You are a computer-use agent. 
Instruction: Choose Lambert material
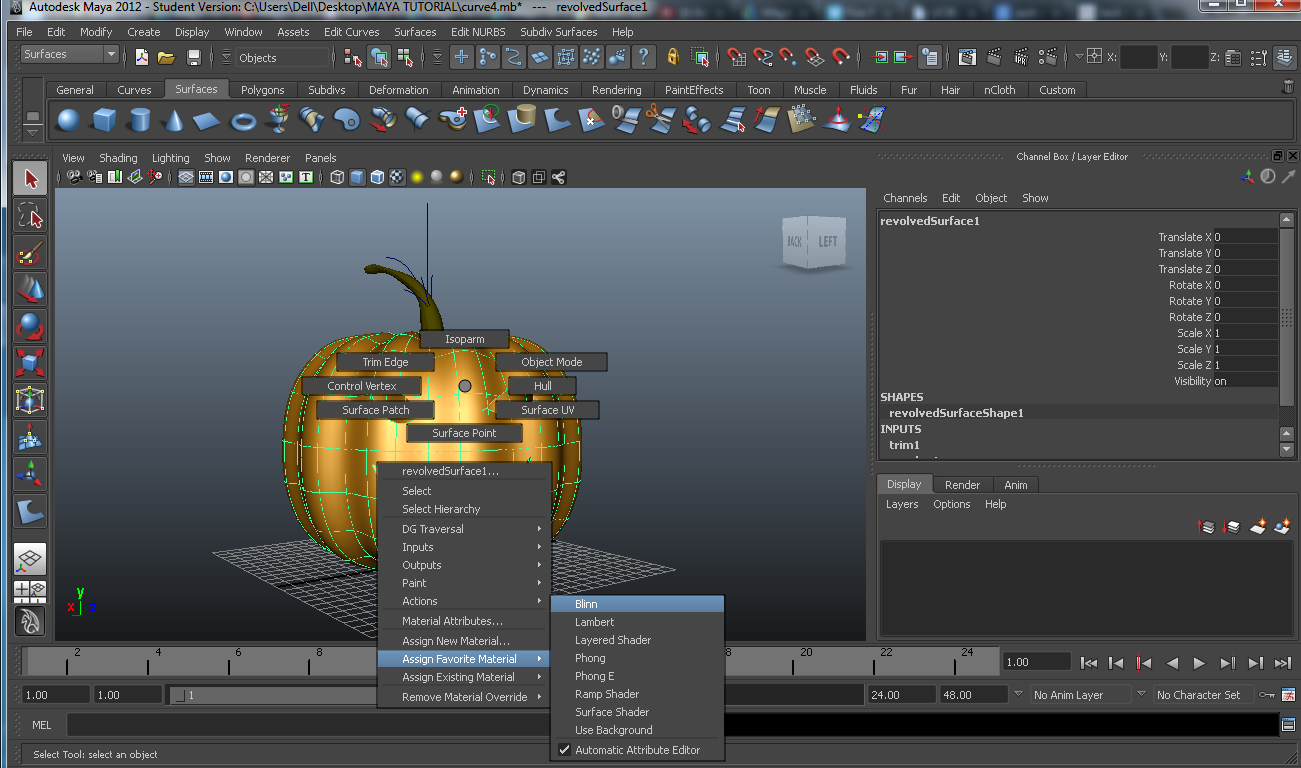click(637, 622)
